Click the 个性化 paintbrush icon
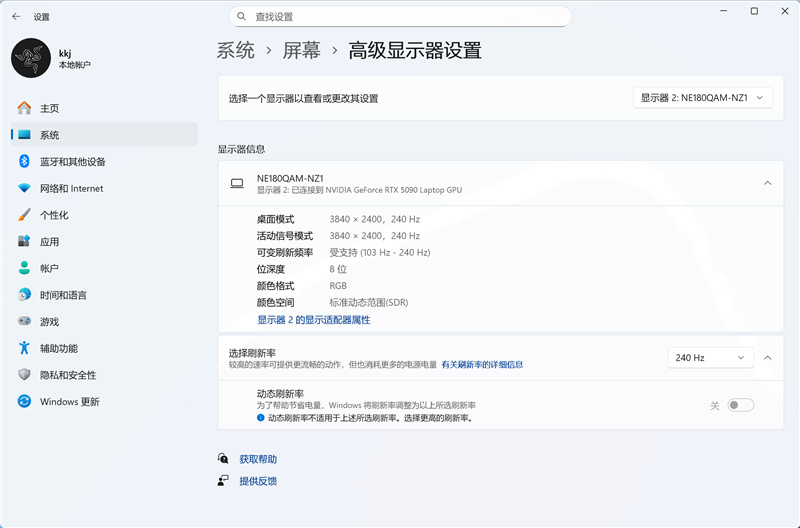Screen dimensions: 800x528 coord(24,215)
